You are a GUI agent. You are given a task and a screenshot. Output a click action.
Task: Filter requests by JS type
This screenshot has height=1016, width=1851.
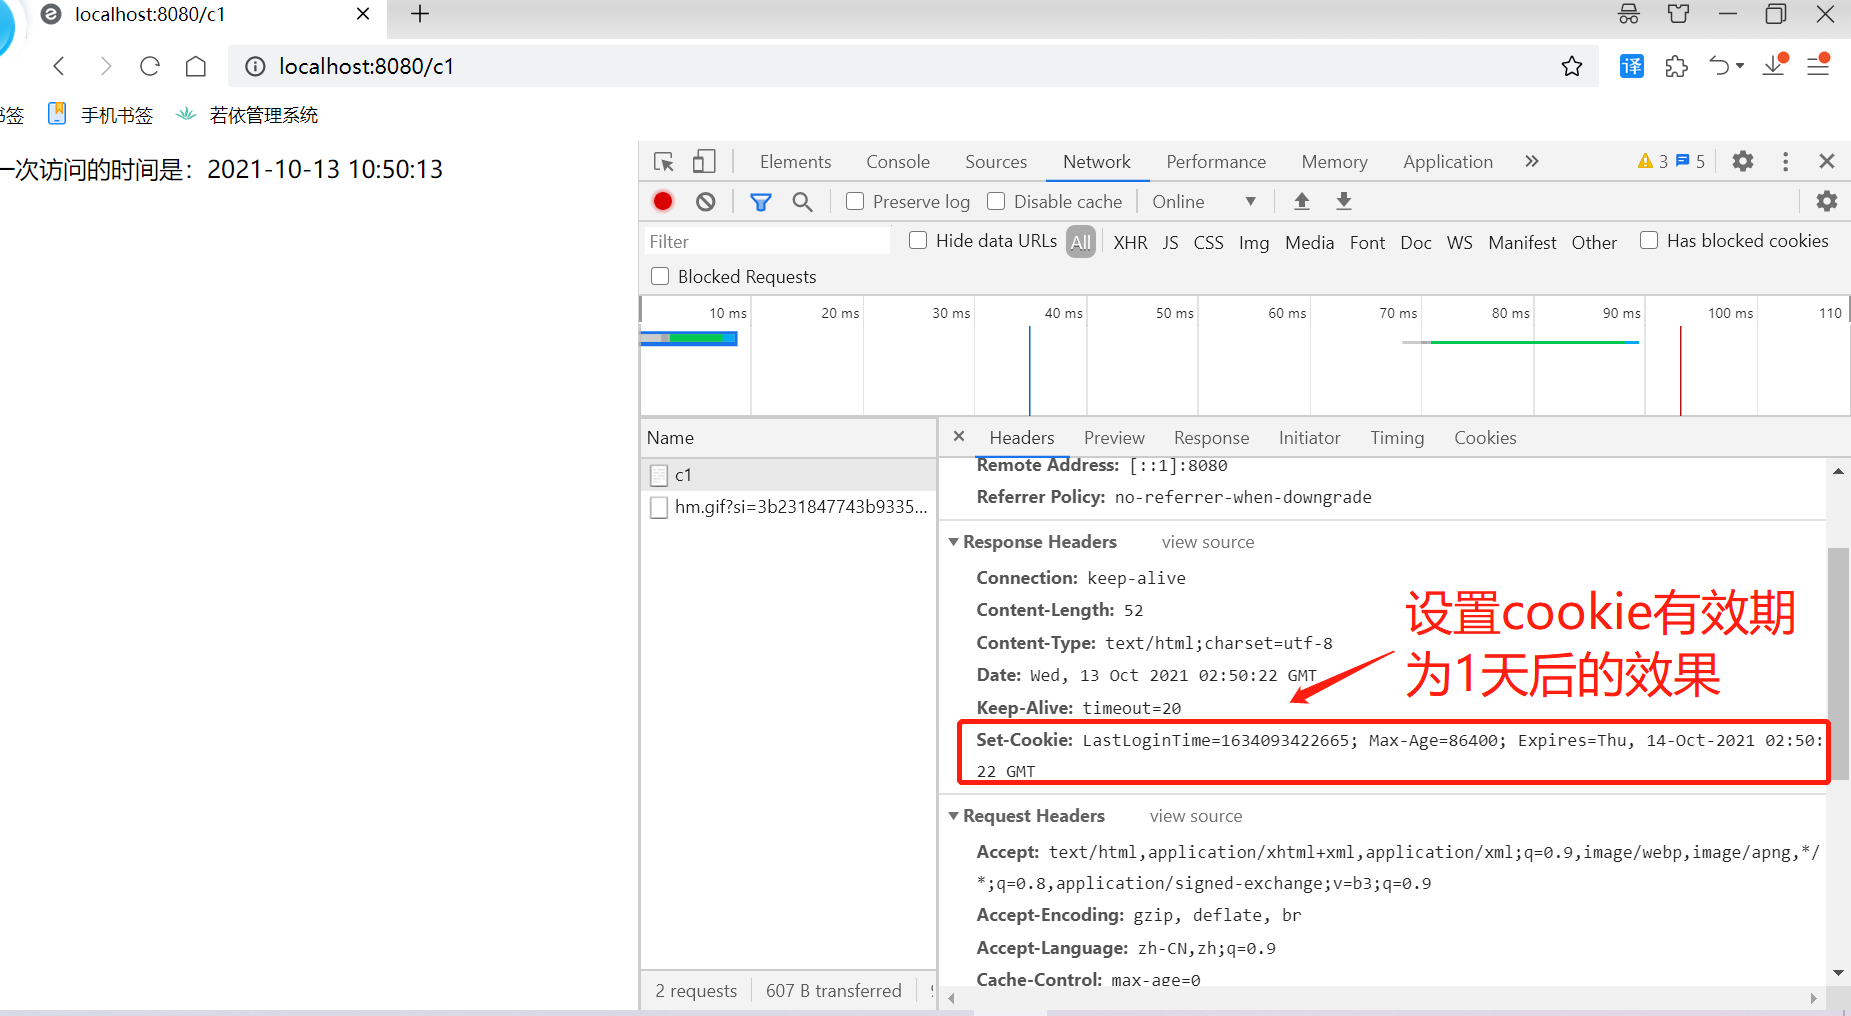coord(1171,242)
